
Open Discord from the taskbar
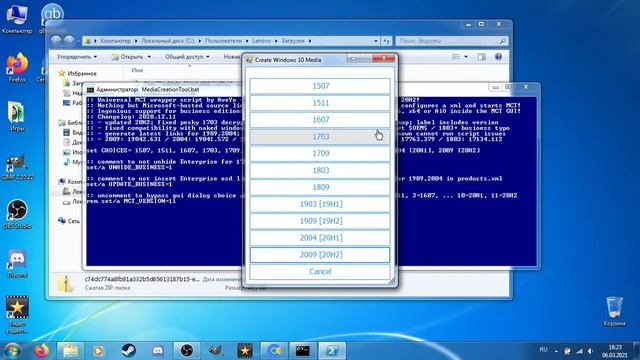(x=158, y=351)
